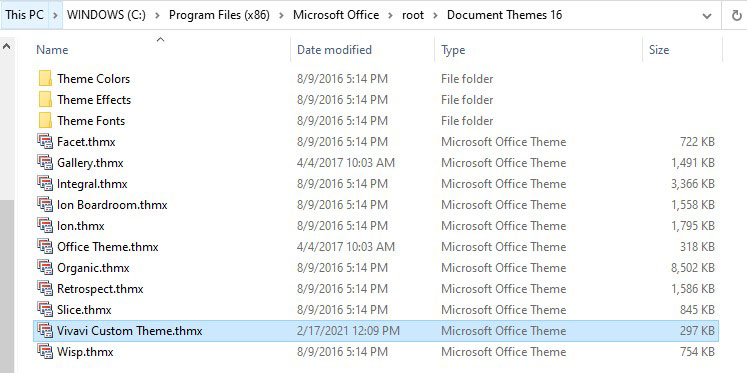Click the 1,586 KB size value
This screenshot has height=373, width=747.
pos(693,288)
